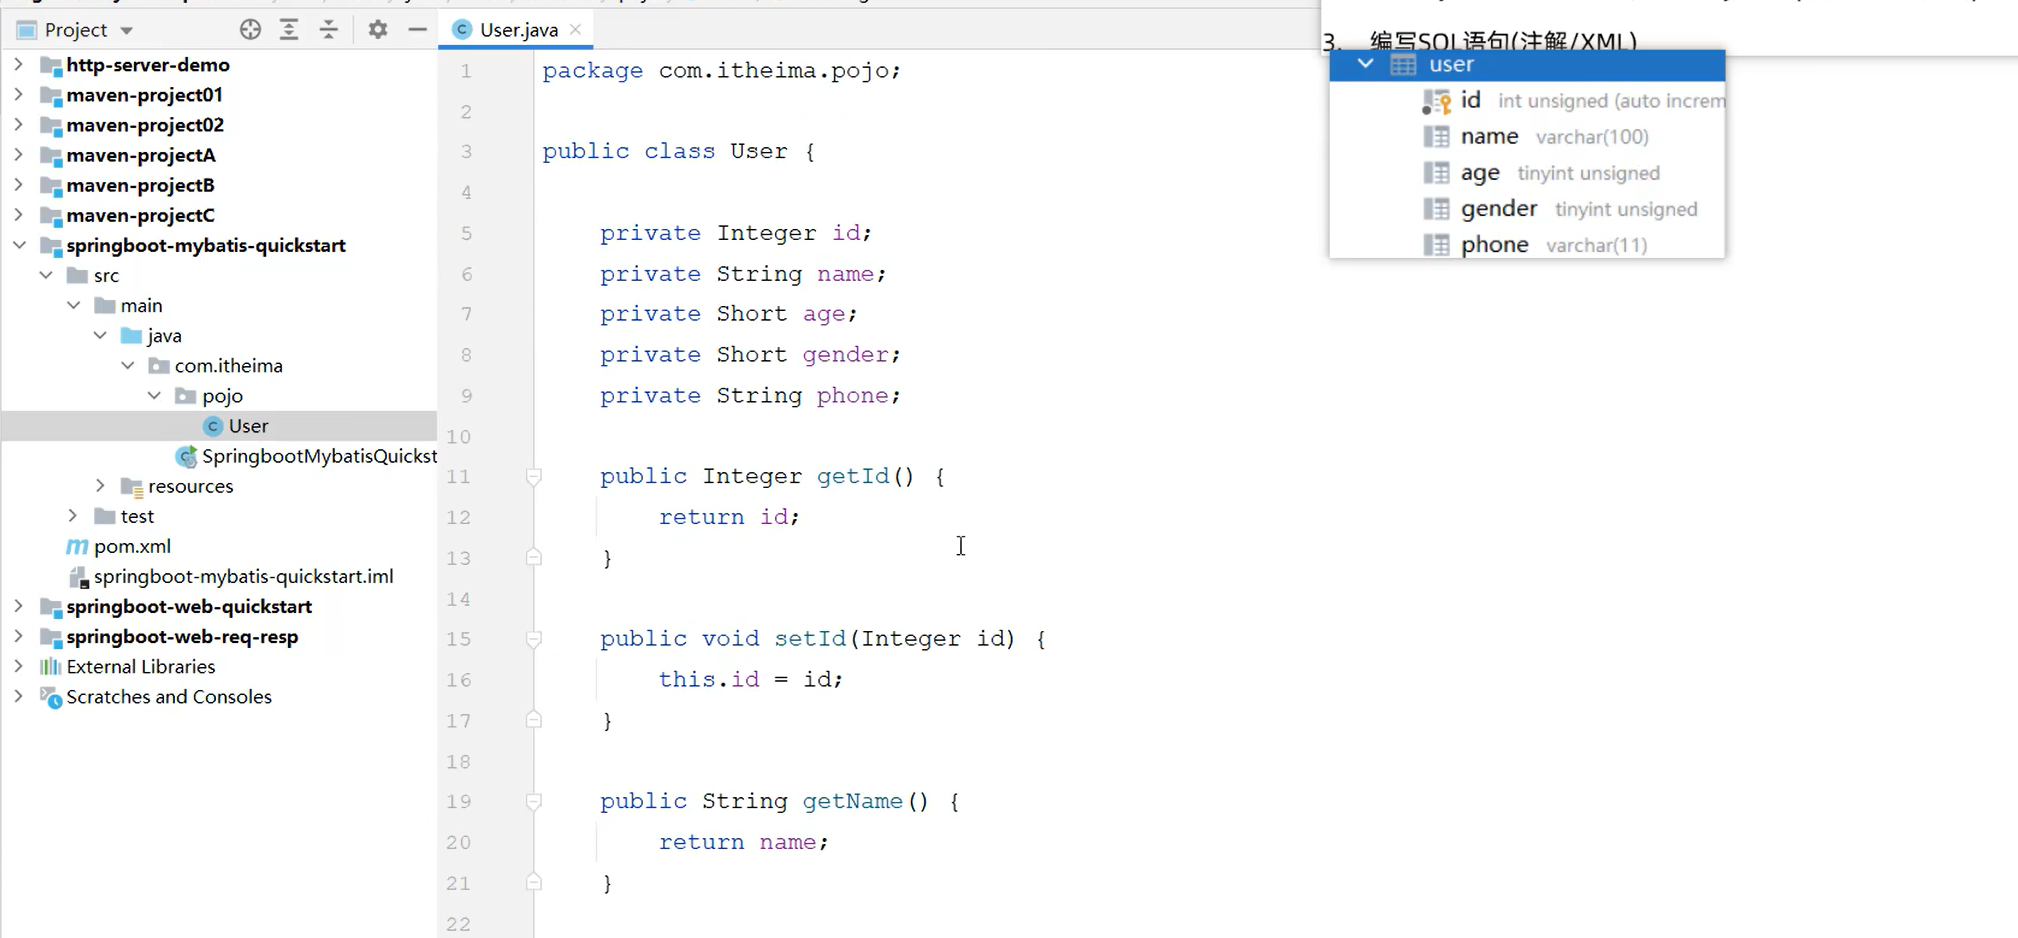Open Scratches and Consoles

click(x=168, y=697)
